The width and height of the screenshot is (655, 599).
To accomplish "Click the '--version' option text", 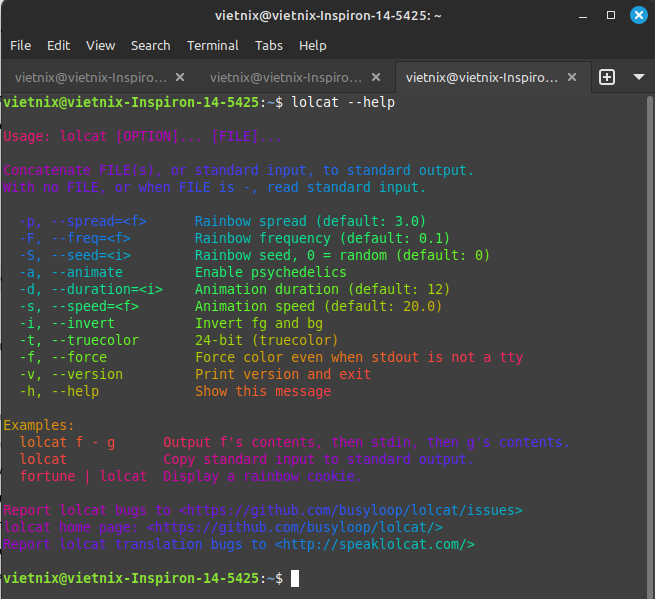I will 87,374.
